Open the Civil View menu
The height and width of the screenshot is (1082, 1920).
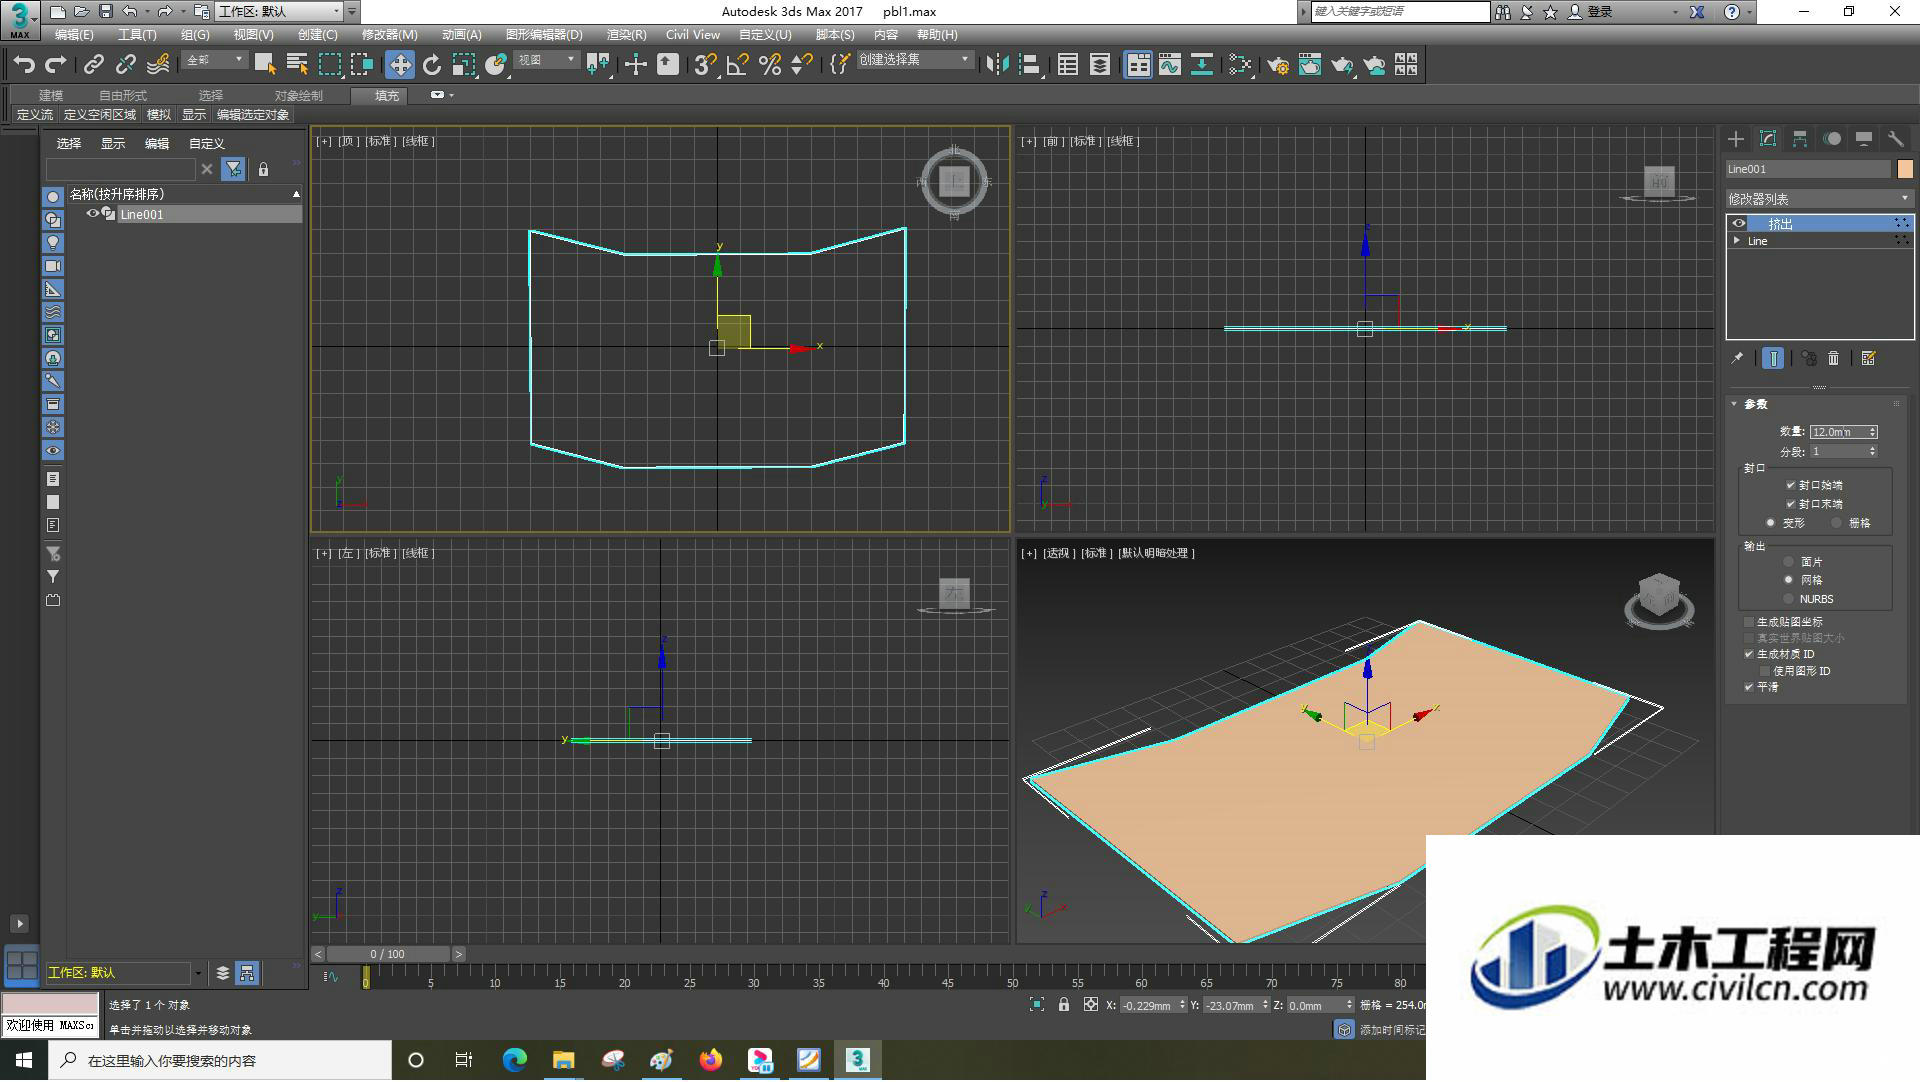point(693,35)
